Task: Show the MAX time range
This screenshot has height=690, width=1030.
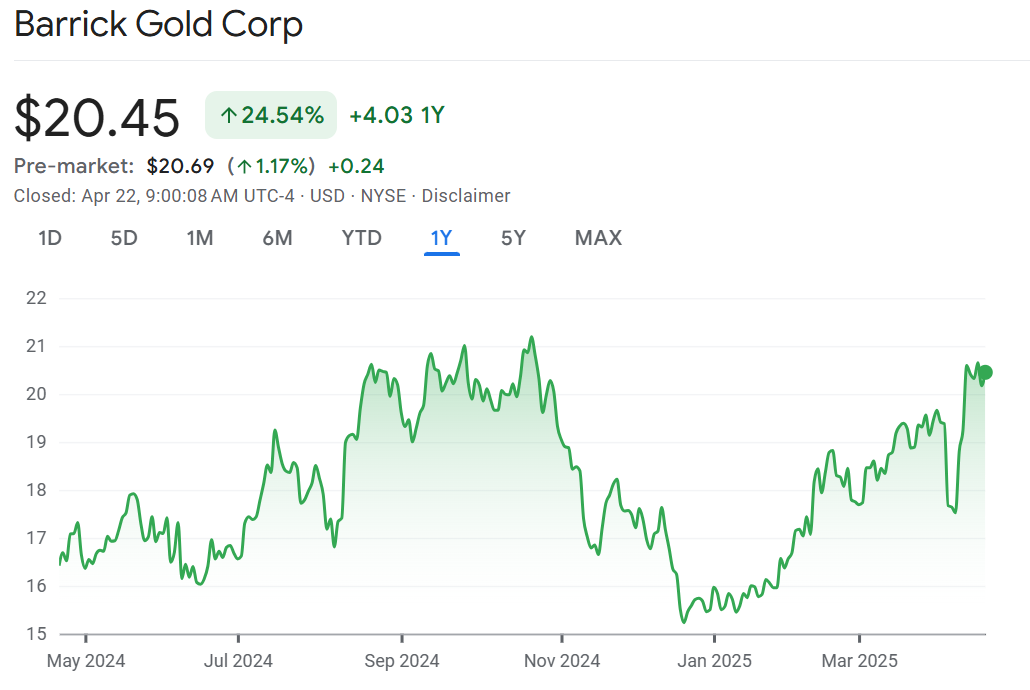Action: point(598,238)
